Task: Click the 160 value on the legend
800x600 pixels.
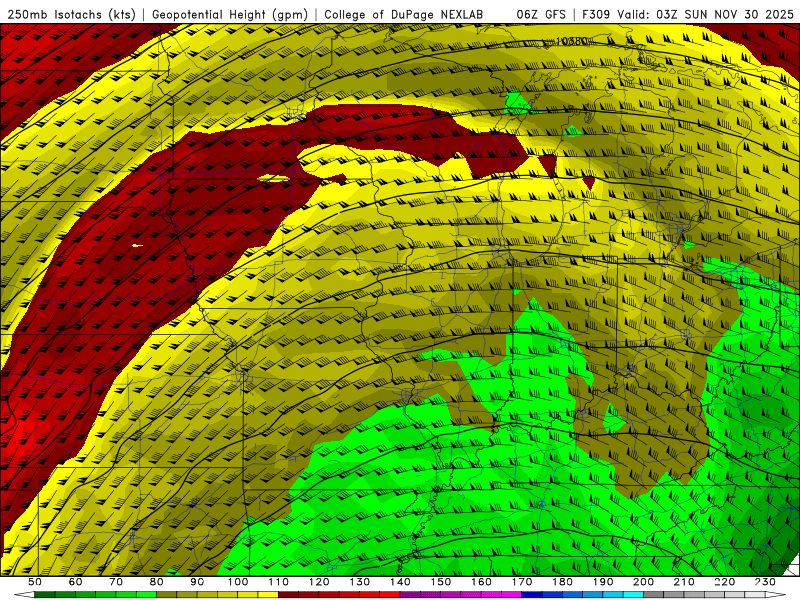Action: coord(481,582)
